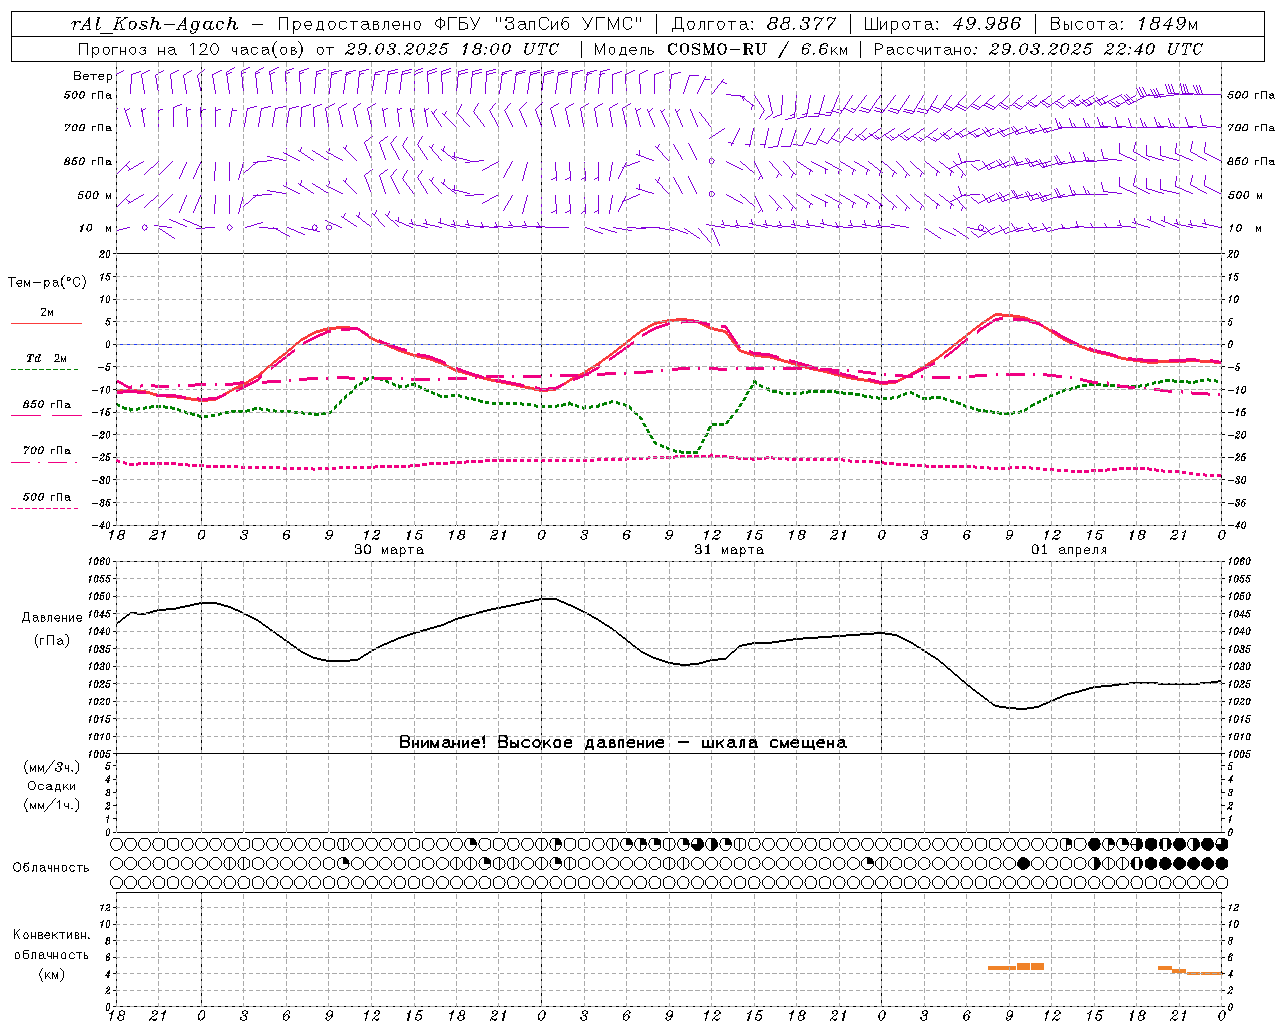1280x1024 pixels.
Task: Click the 31 марта date label
Action: [729, 550]
